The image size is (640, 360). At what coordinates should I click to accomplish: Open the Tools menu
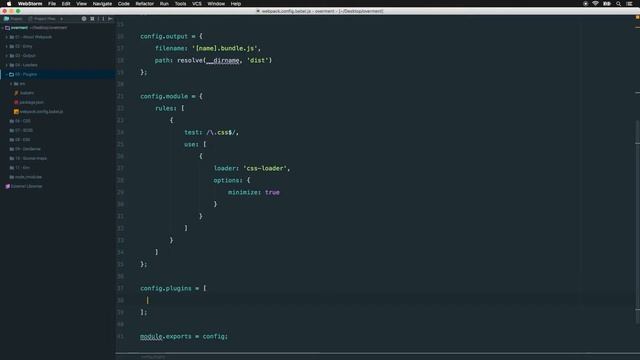(x=180, y=4)
